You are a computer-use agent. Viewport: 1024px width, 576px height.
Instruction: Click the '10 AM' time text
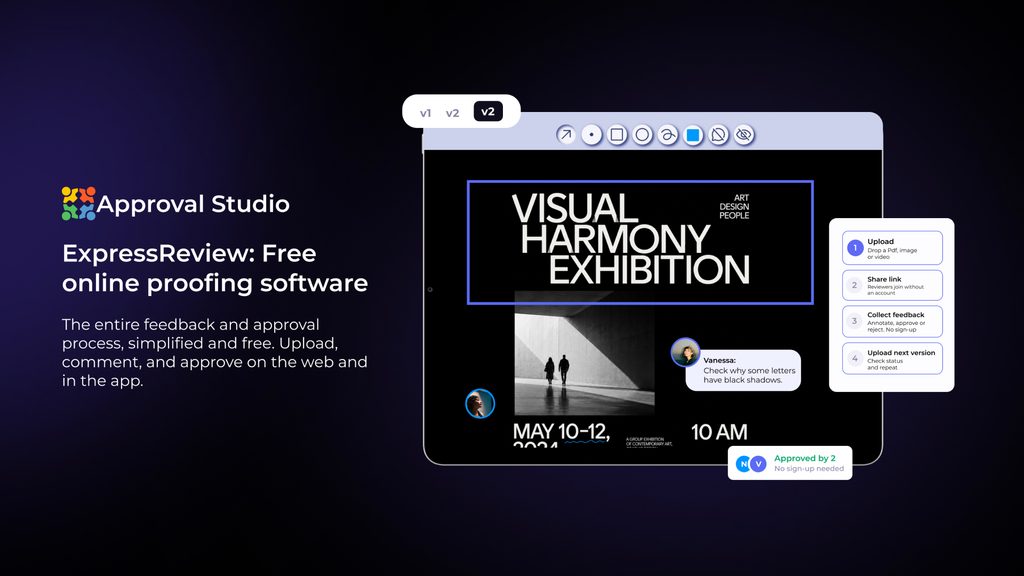tap(719, 432)
